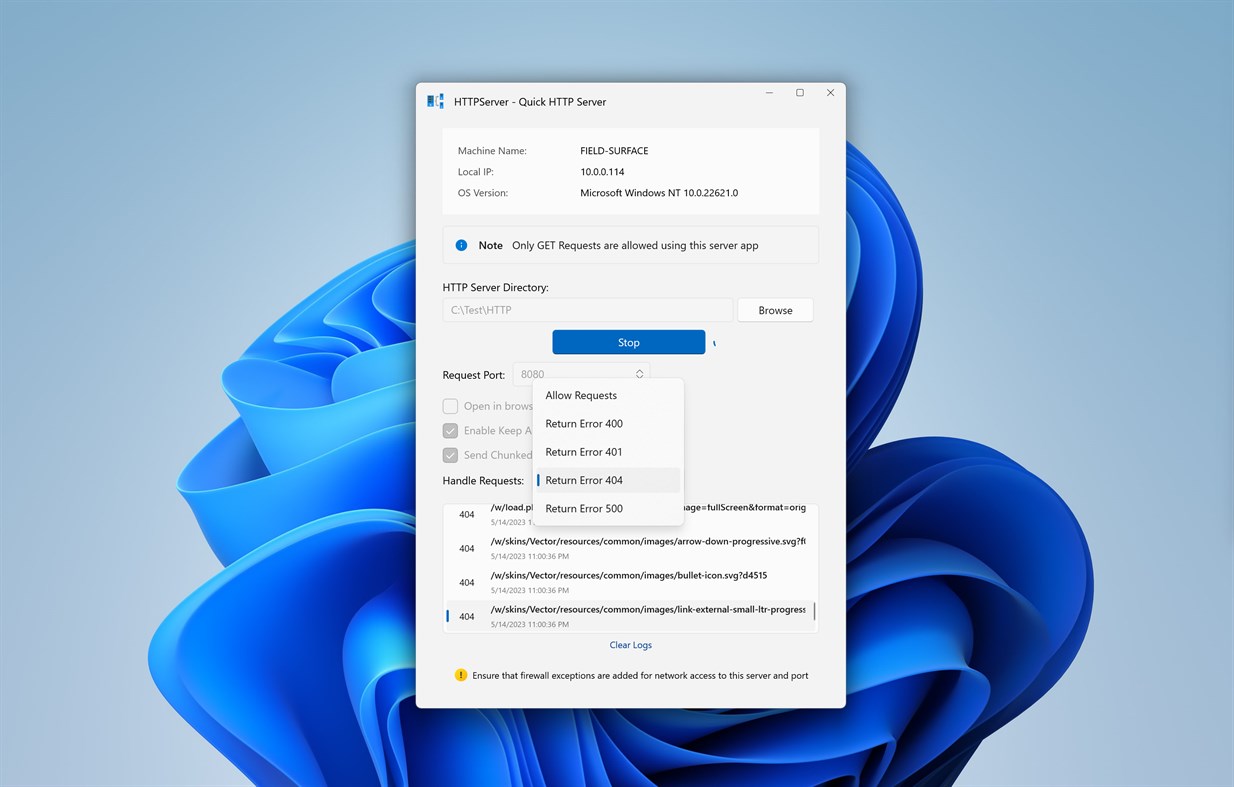
Task: Toggle the Open in browser checkbox
Action: (451, 406)
